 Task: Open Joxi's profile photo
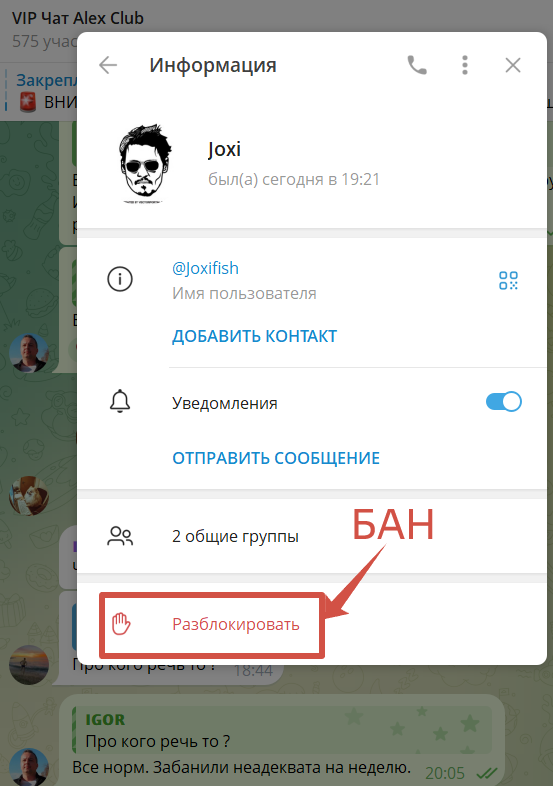(x=144, y=164)
